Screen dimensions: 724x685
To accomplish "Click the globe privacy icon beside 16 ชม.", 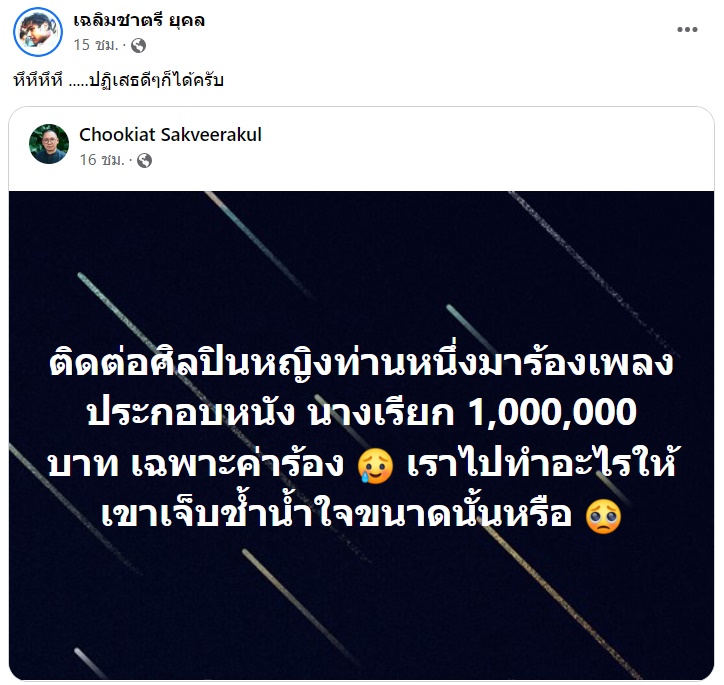I will [x=145, y=160].
